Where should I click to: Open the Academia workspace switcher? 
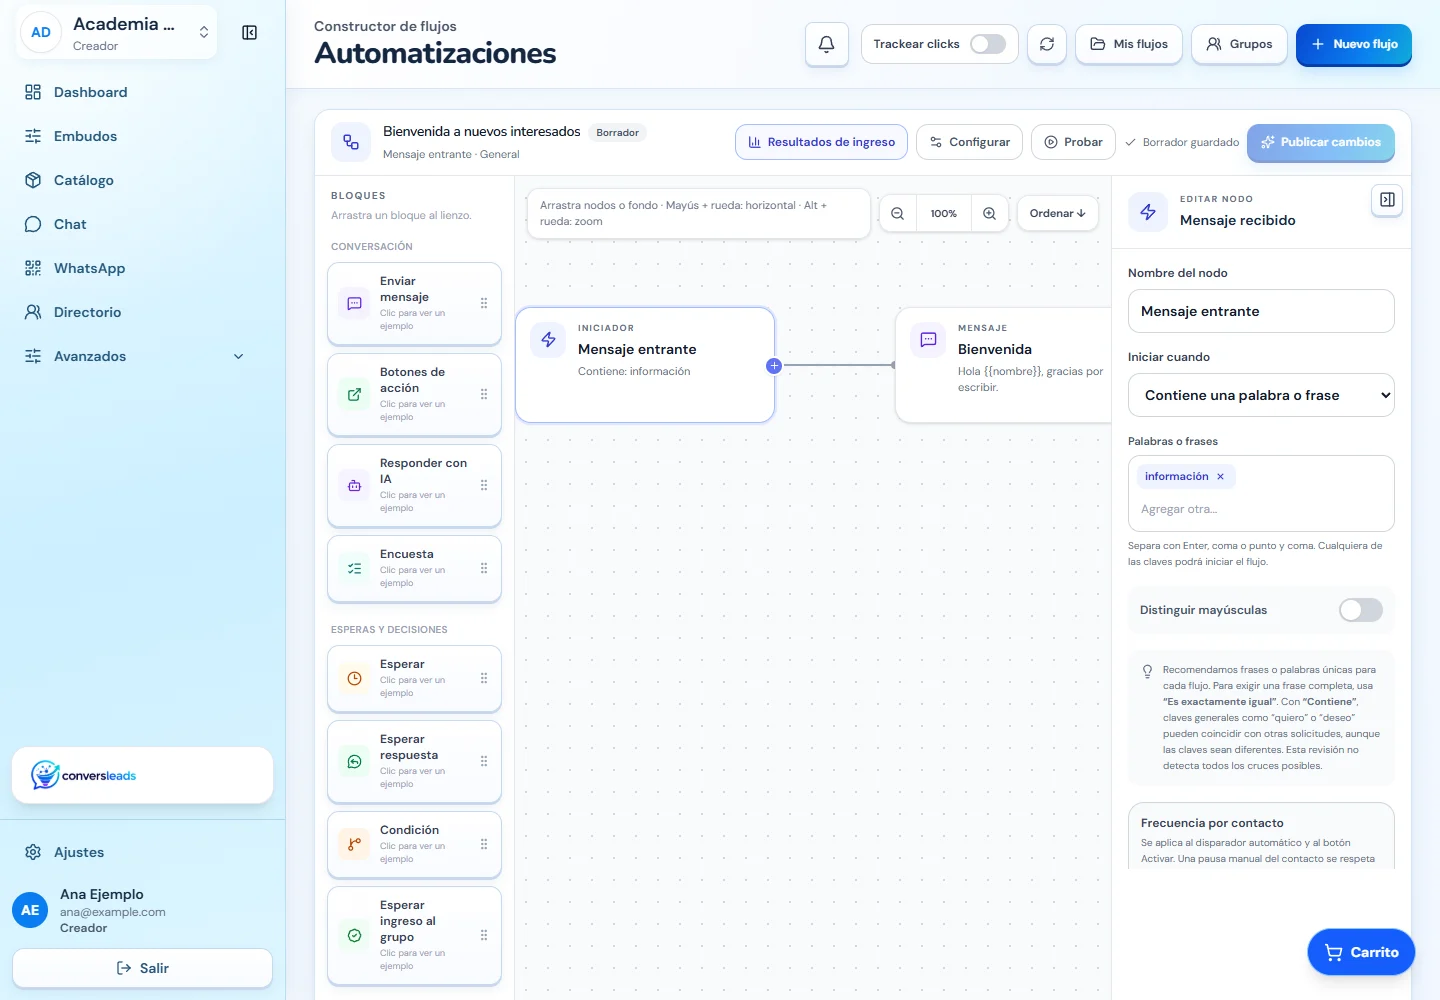click(x=118, y=33)
